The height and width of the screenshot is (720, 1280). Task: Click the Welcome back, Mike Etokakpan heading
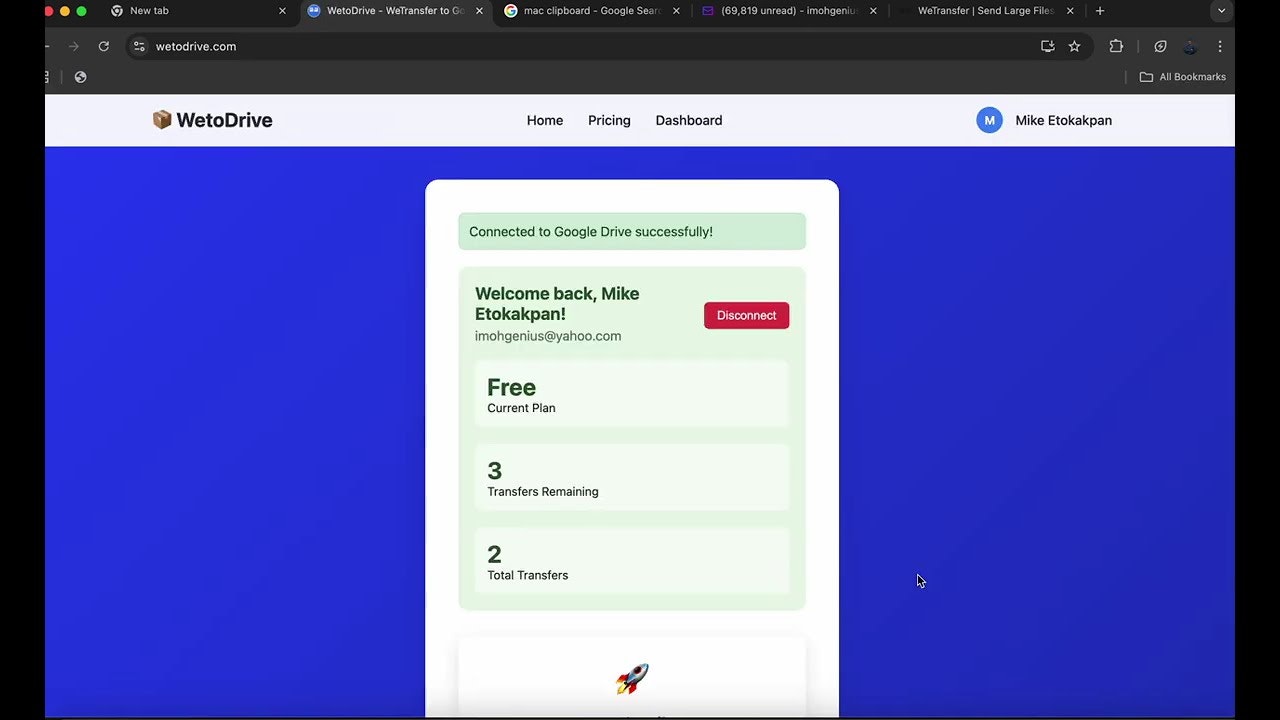[557, 303]
